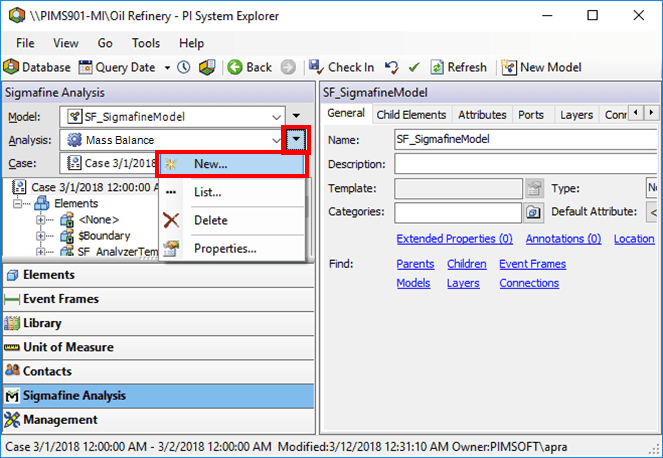The height and width of the screenshot is (458, 663).
Task: Click the Categories browse icon button
Action: 533,212
